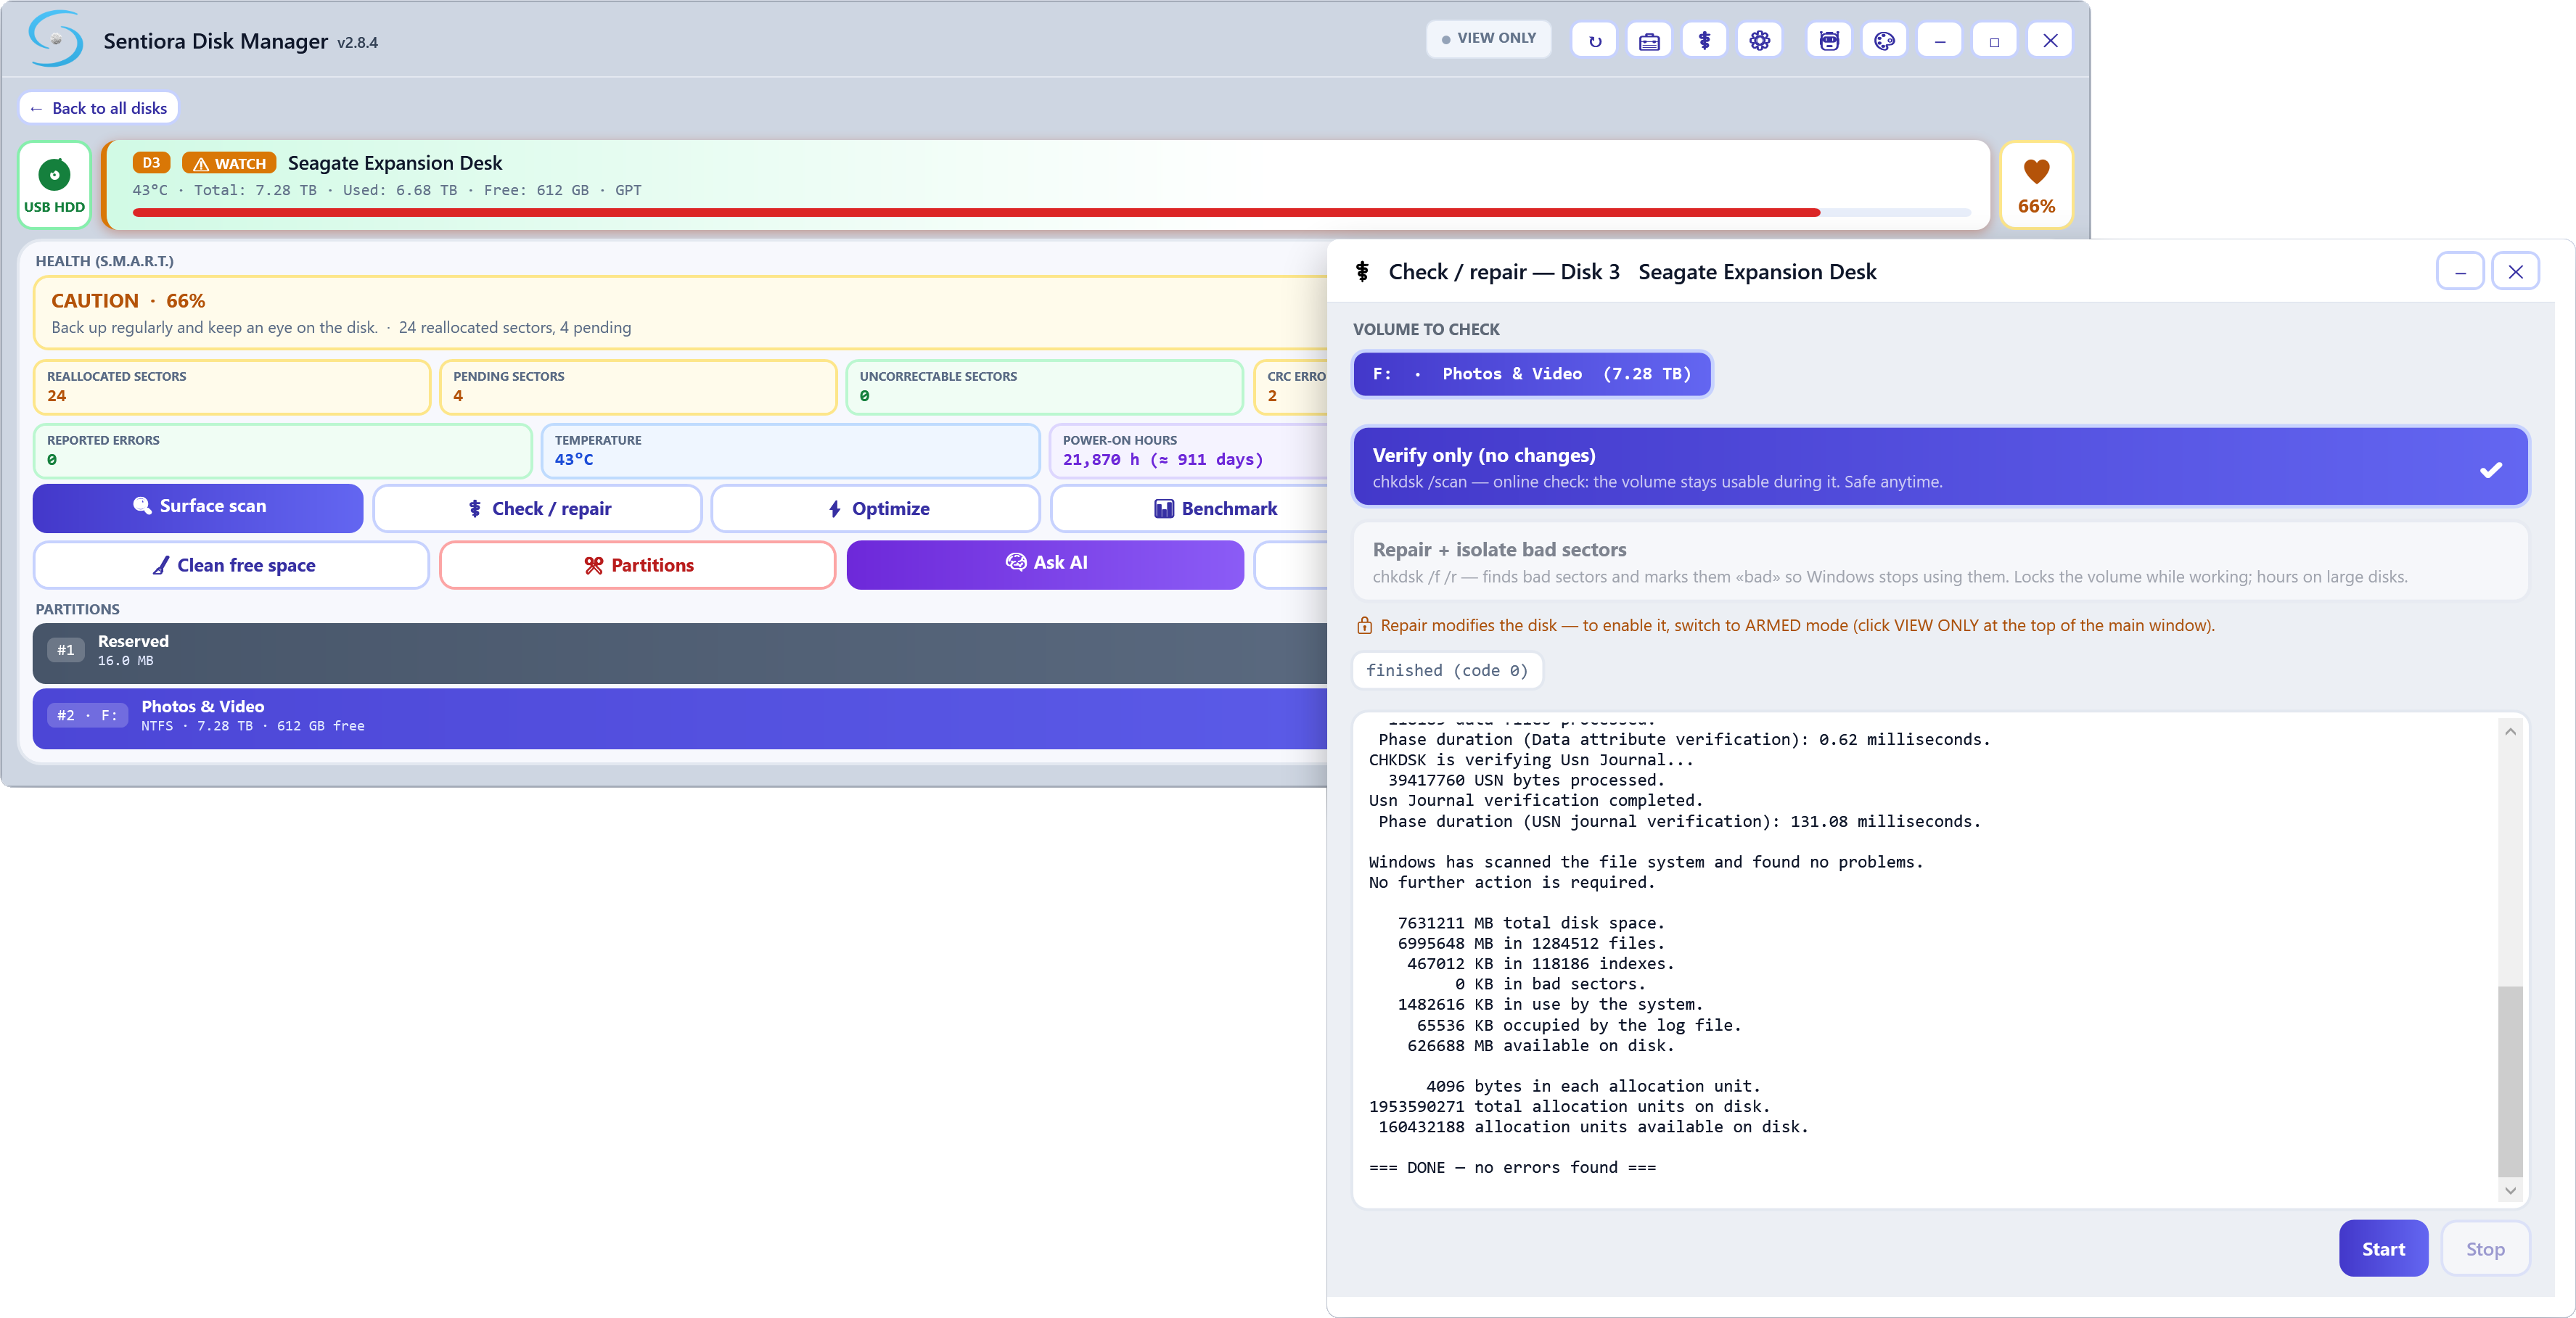Image resolution: width=2576 pixels, height=1318 pixels.
Task: Click the 'finished (code 0)' status label
Action: click(x=1447, y=671)
